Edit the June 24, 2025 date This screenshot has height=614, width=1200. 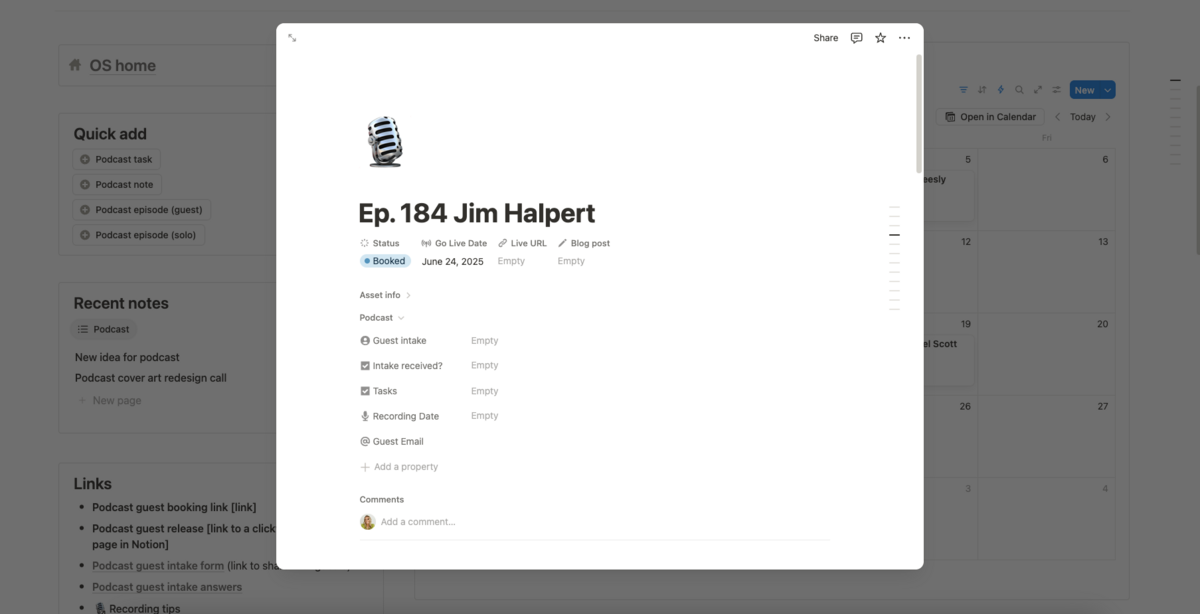click(x=452, y=261)
